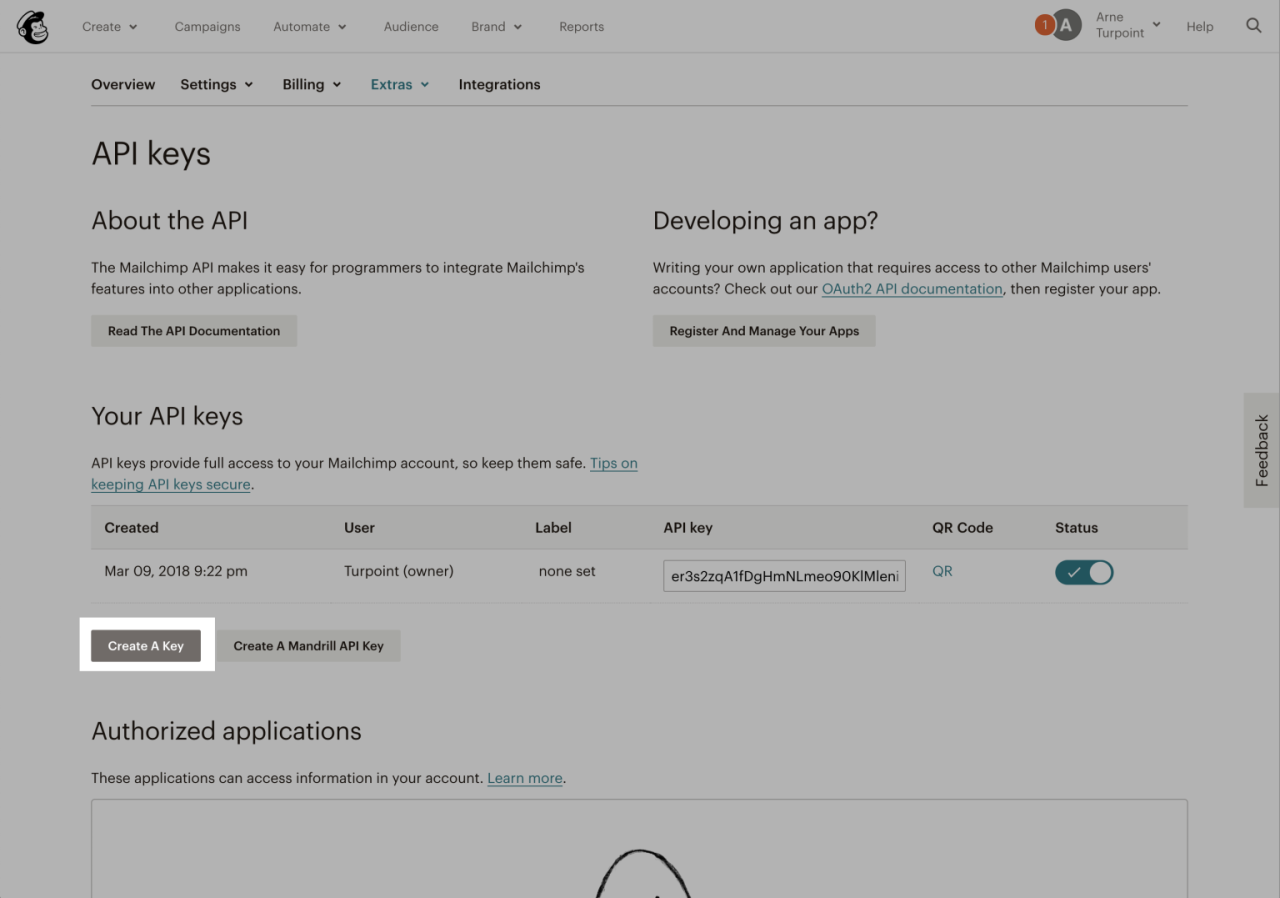
Task: Click the Learn more link
Action: click(525, 778)
